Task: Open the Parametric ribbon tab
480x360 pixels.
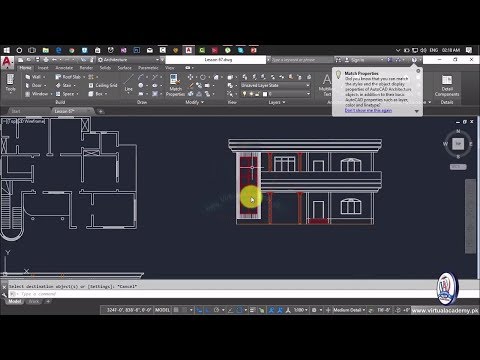Action: click(x=148, y=68)
